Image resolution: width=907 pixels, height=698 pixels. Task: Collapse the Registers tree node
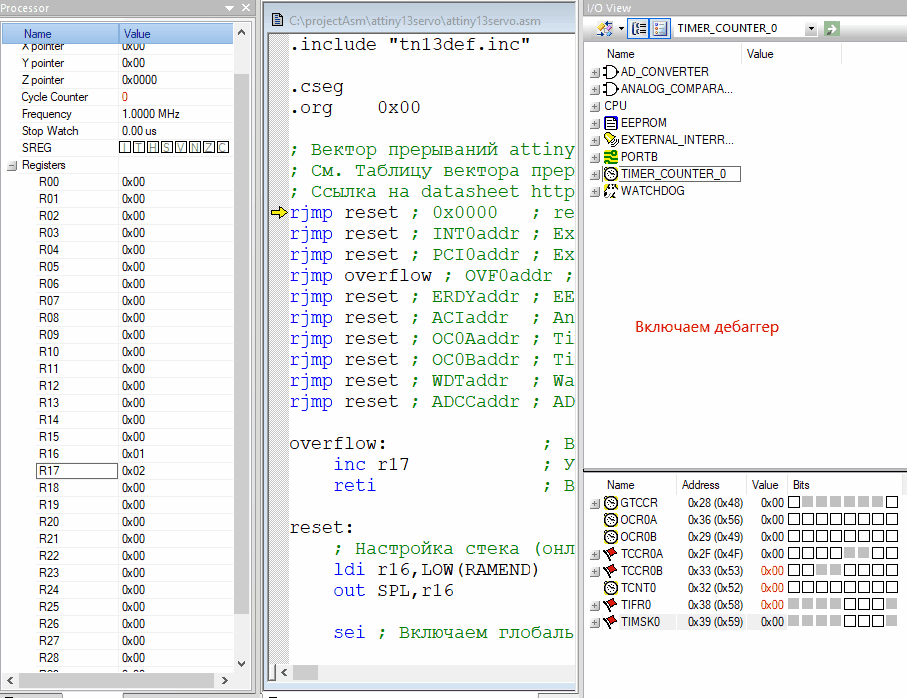[x=11, y=165]
